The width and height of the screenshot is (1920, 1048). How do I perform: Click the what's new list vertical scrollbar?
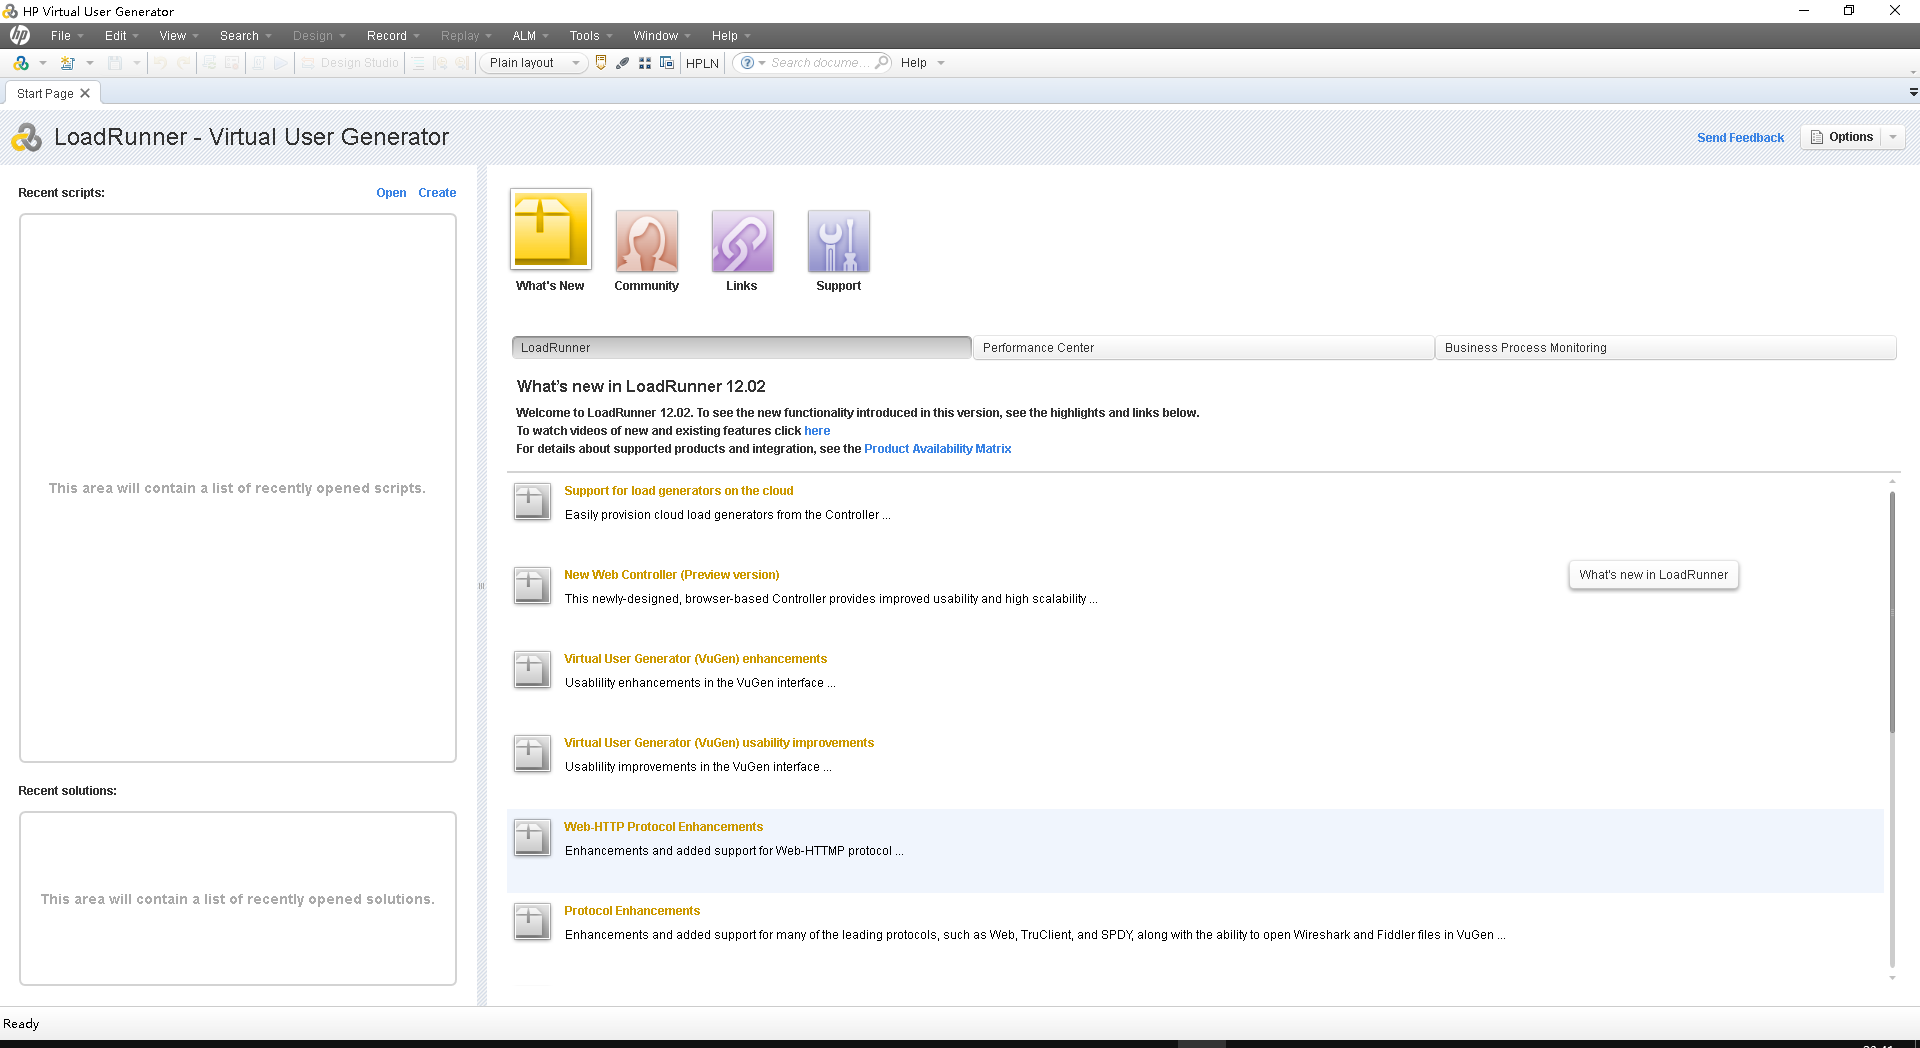pyautogui.click(x=1892, y=612)
